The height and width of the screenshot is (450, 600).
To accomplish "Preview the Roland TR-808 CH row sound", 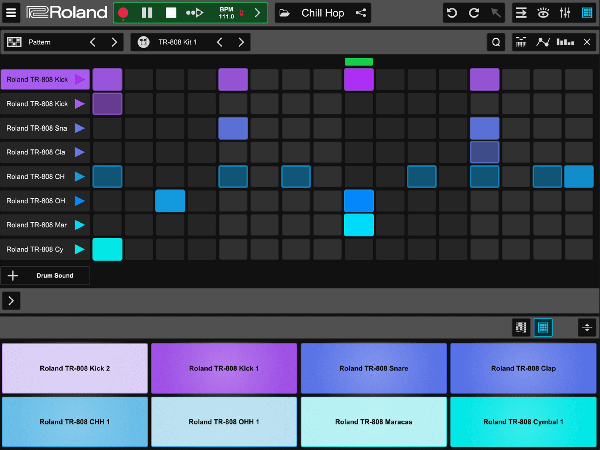I will tap(80, 176).
